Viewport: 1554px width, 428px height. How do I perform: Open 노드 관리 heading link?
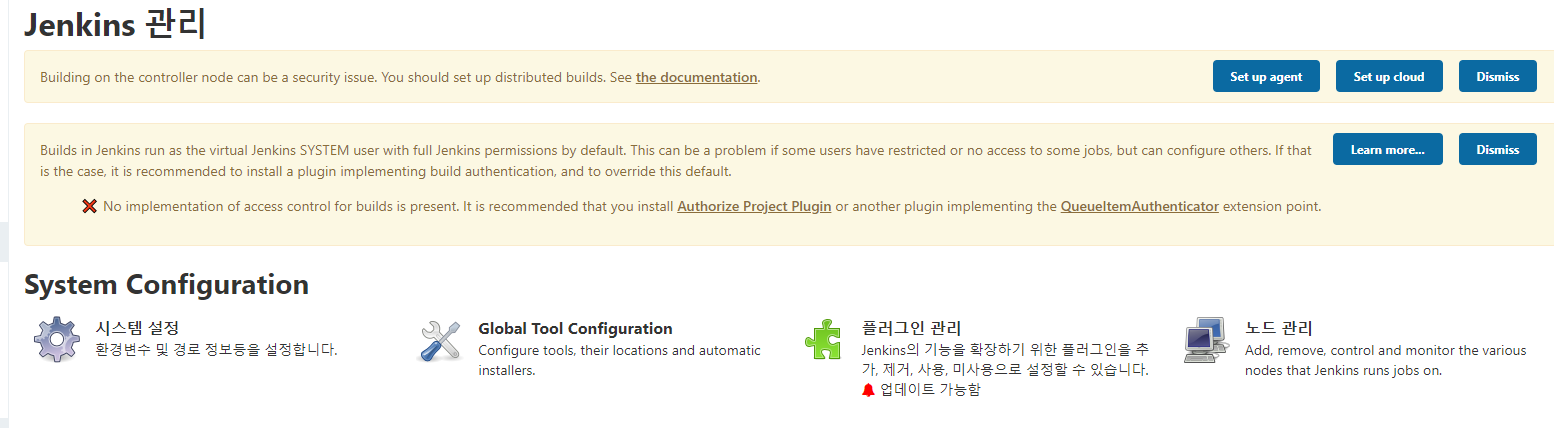1278,328
